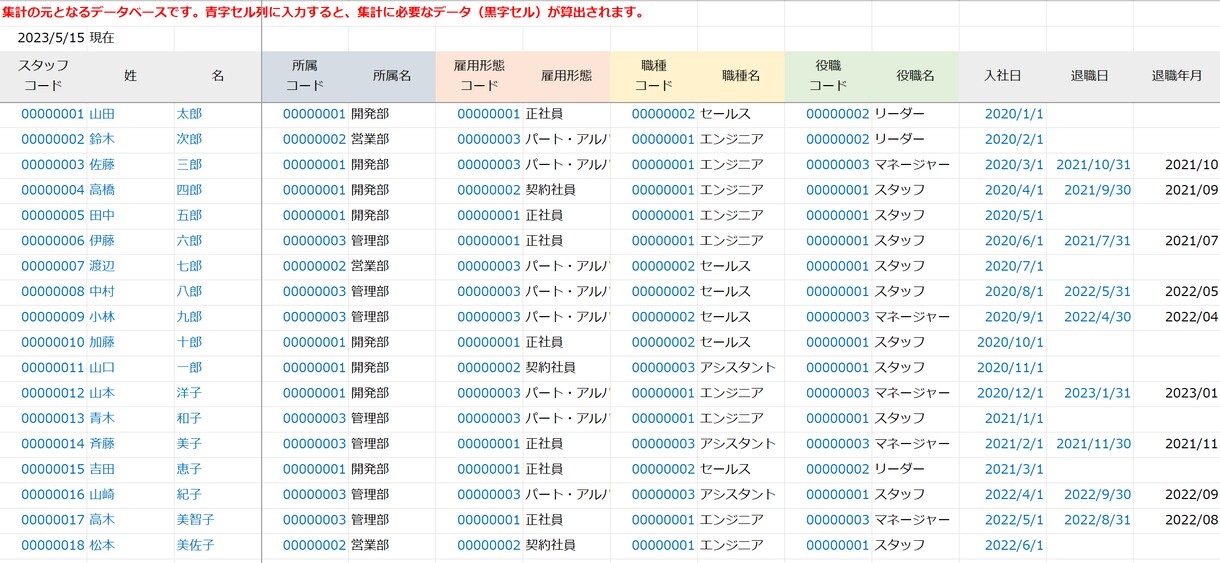This screenshot has width=1220, height=563.
Task: Click the resignation date 2022/8/31
Action: pyautogui.click(x=1097, y=520)
